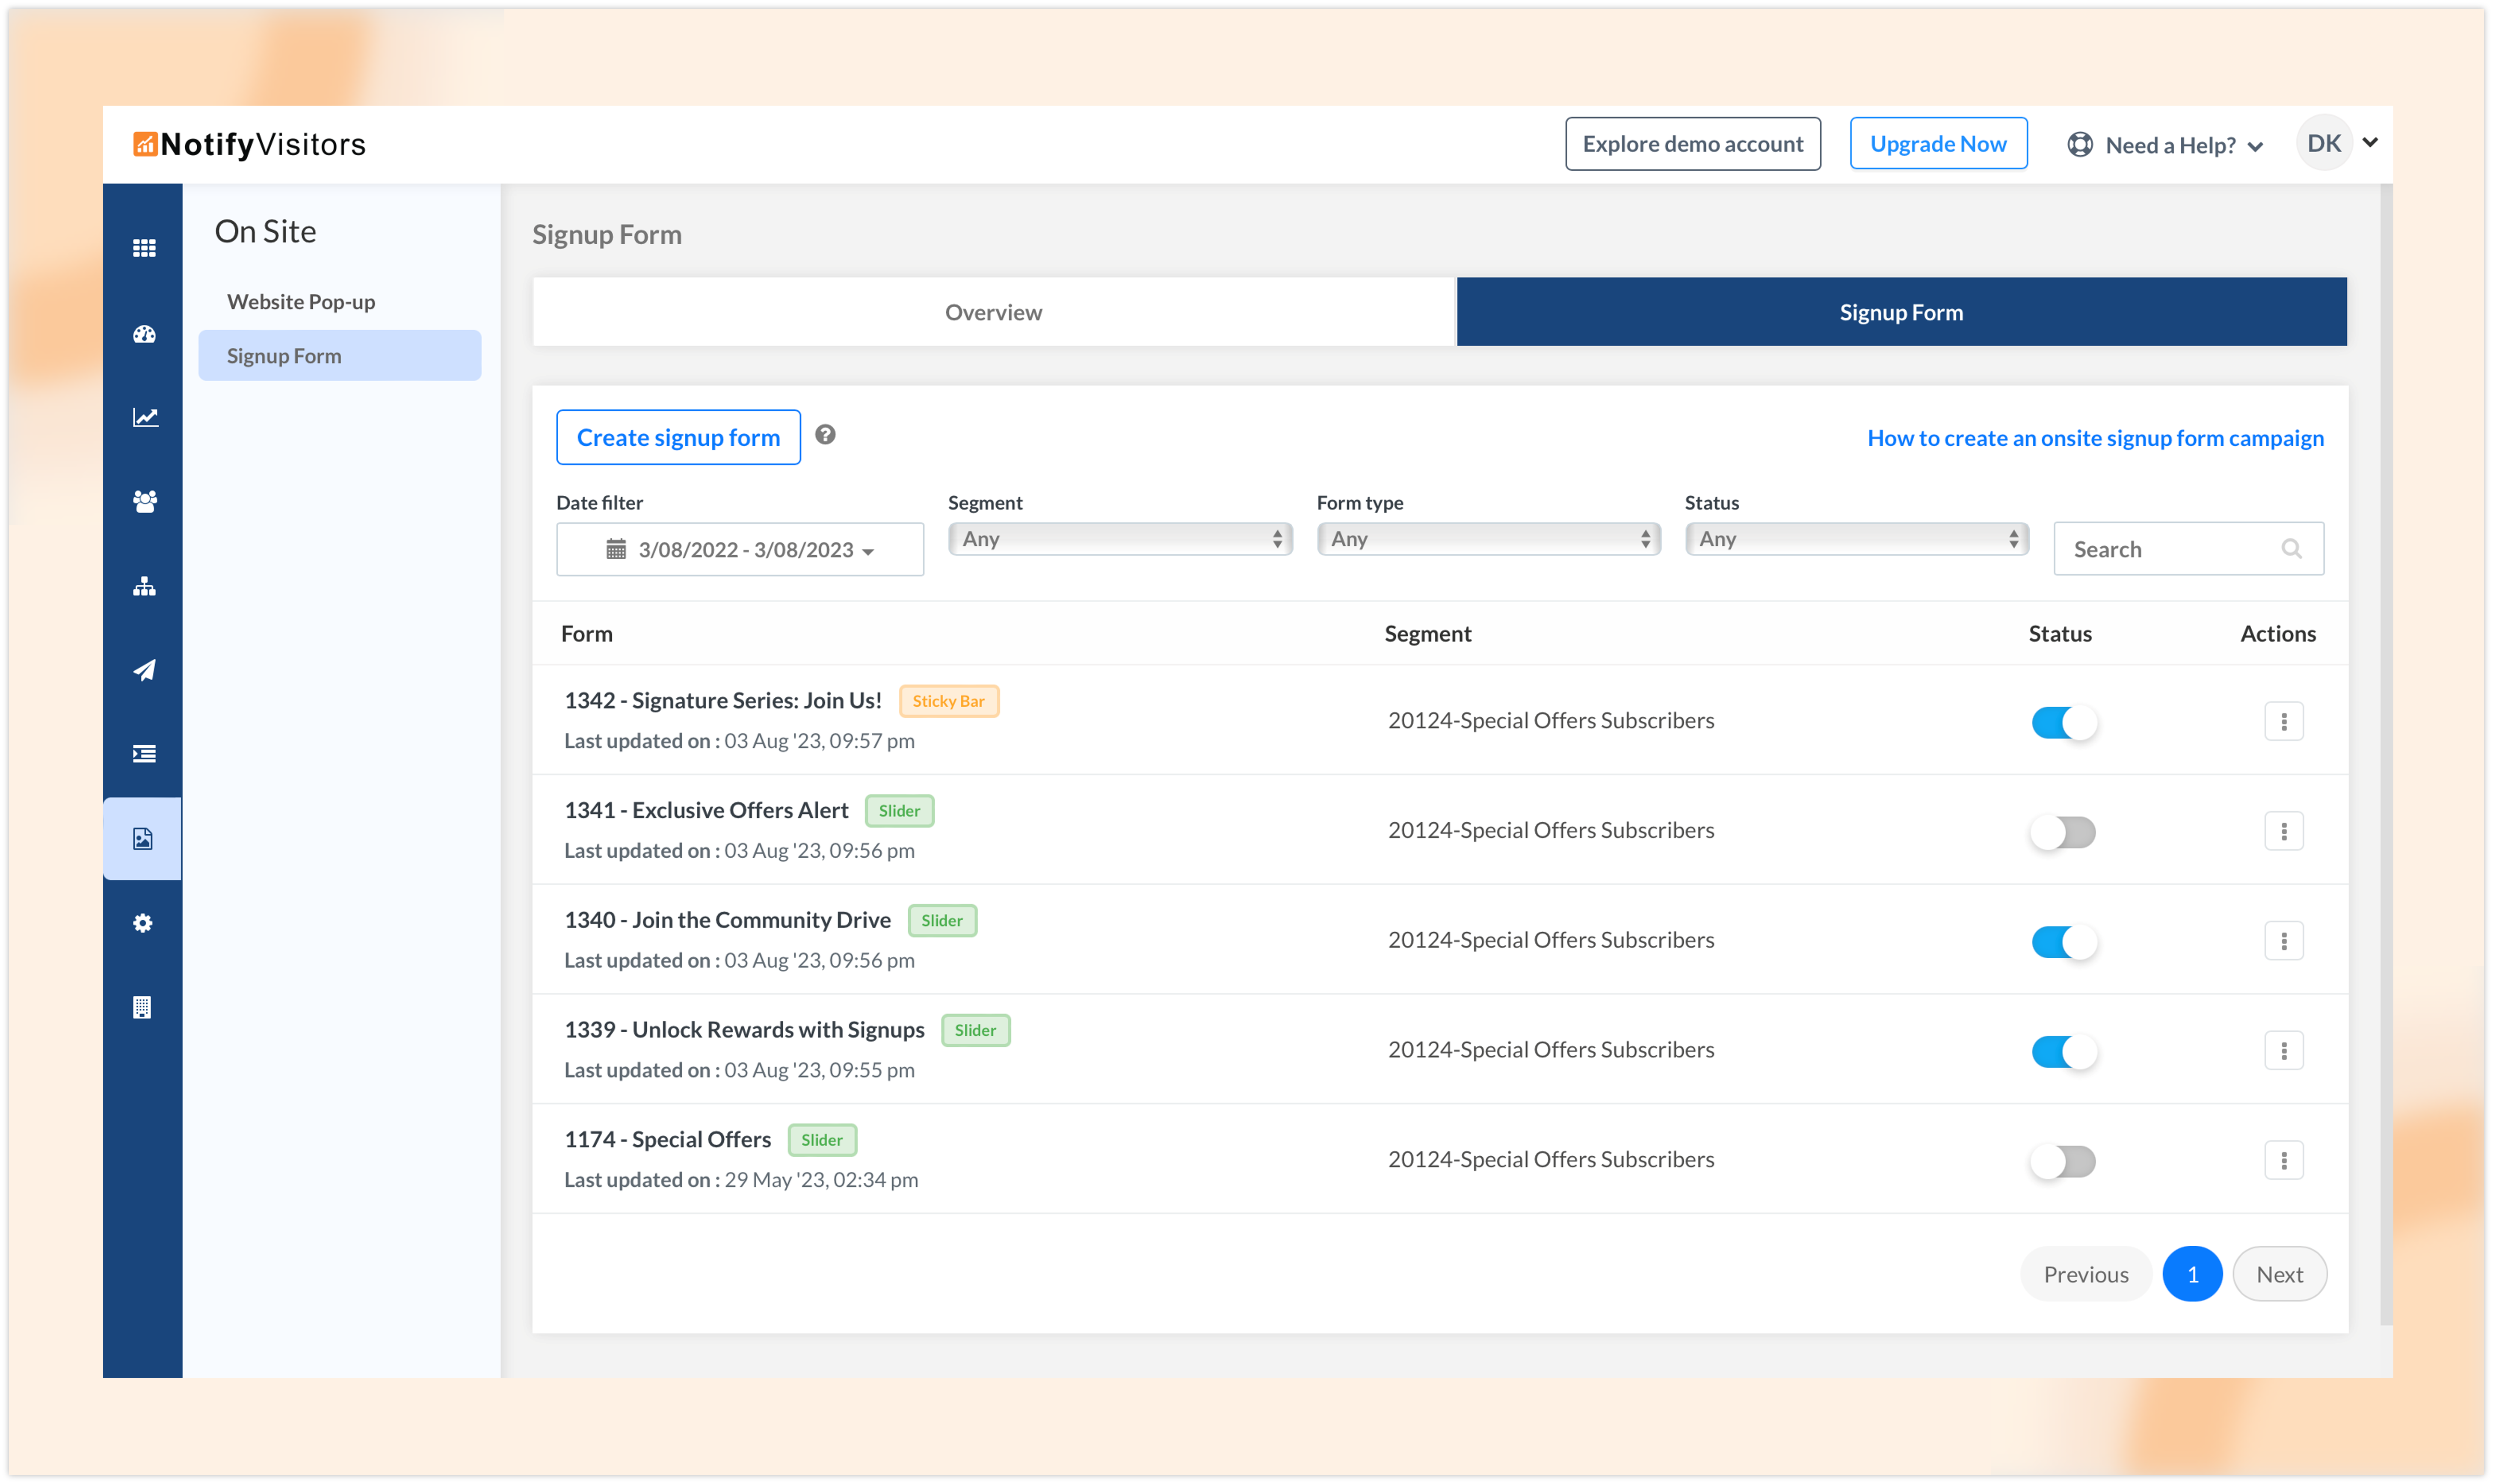Open the Date filter range dropdown

tap(740, 549)
